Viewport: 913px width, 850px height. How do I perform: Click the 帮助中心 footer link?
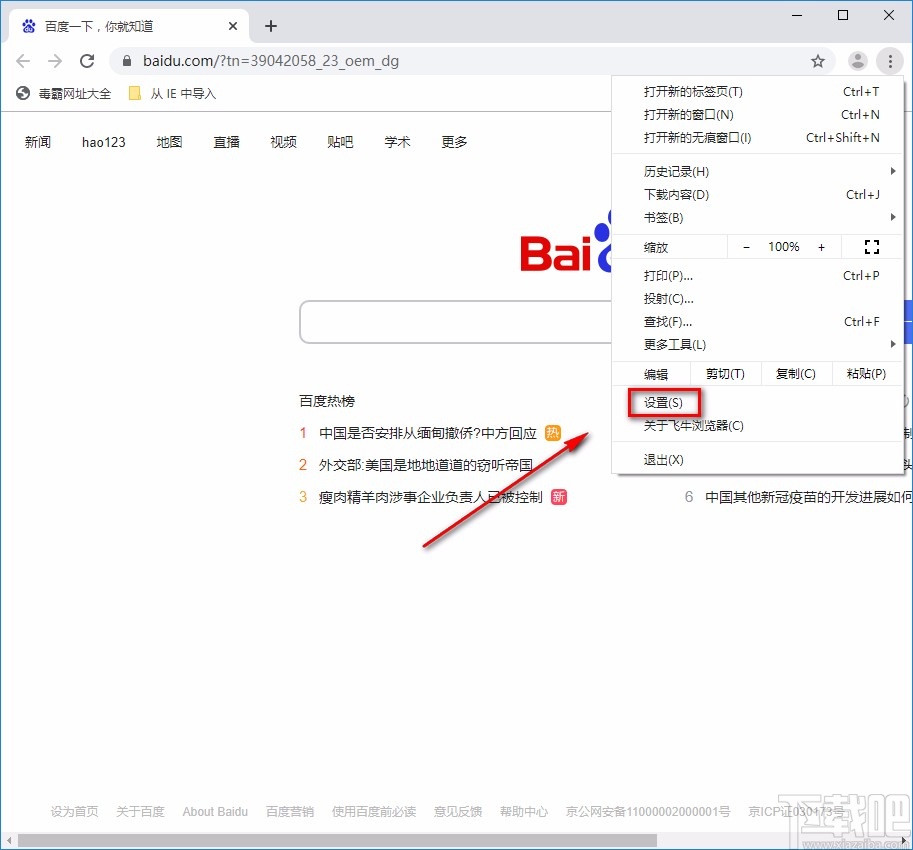(x=524, y=812)
